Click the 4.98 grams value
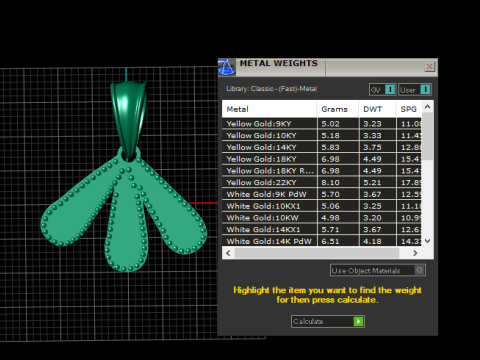The image size is (480, 360). [x=330, y=218]
